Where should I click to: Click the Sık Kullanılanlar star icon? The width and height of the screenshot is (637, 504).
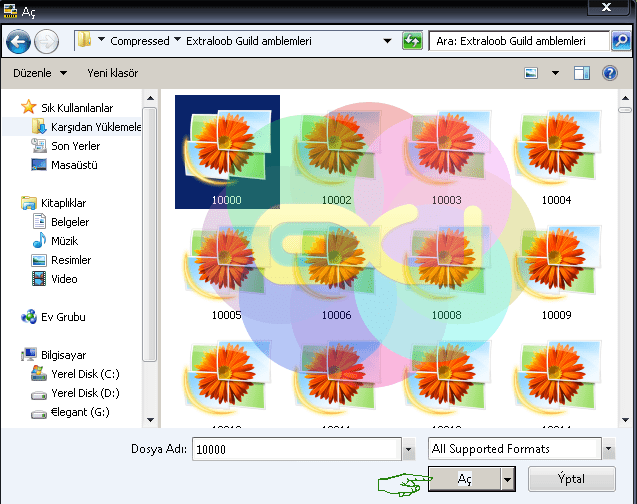coord(28,107)
